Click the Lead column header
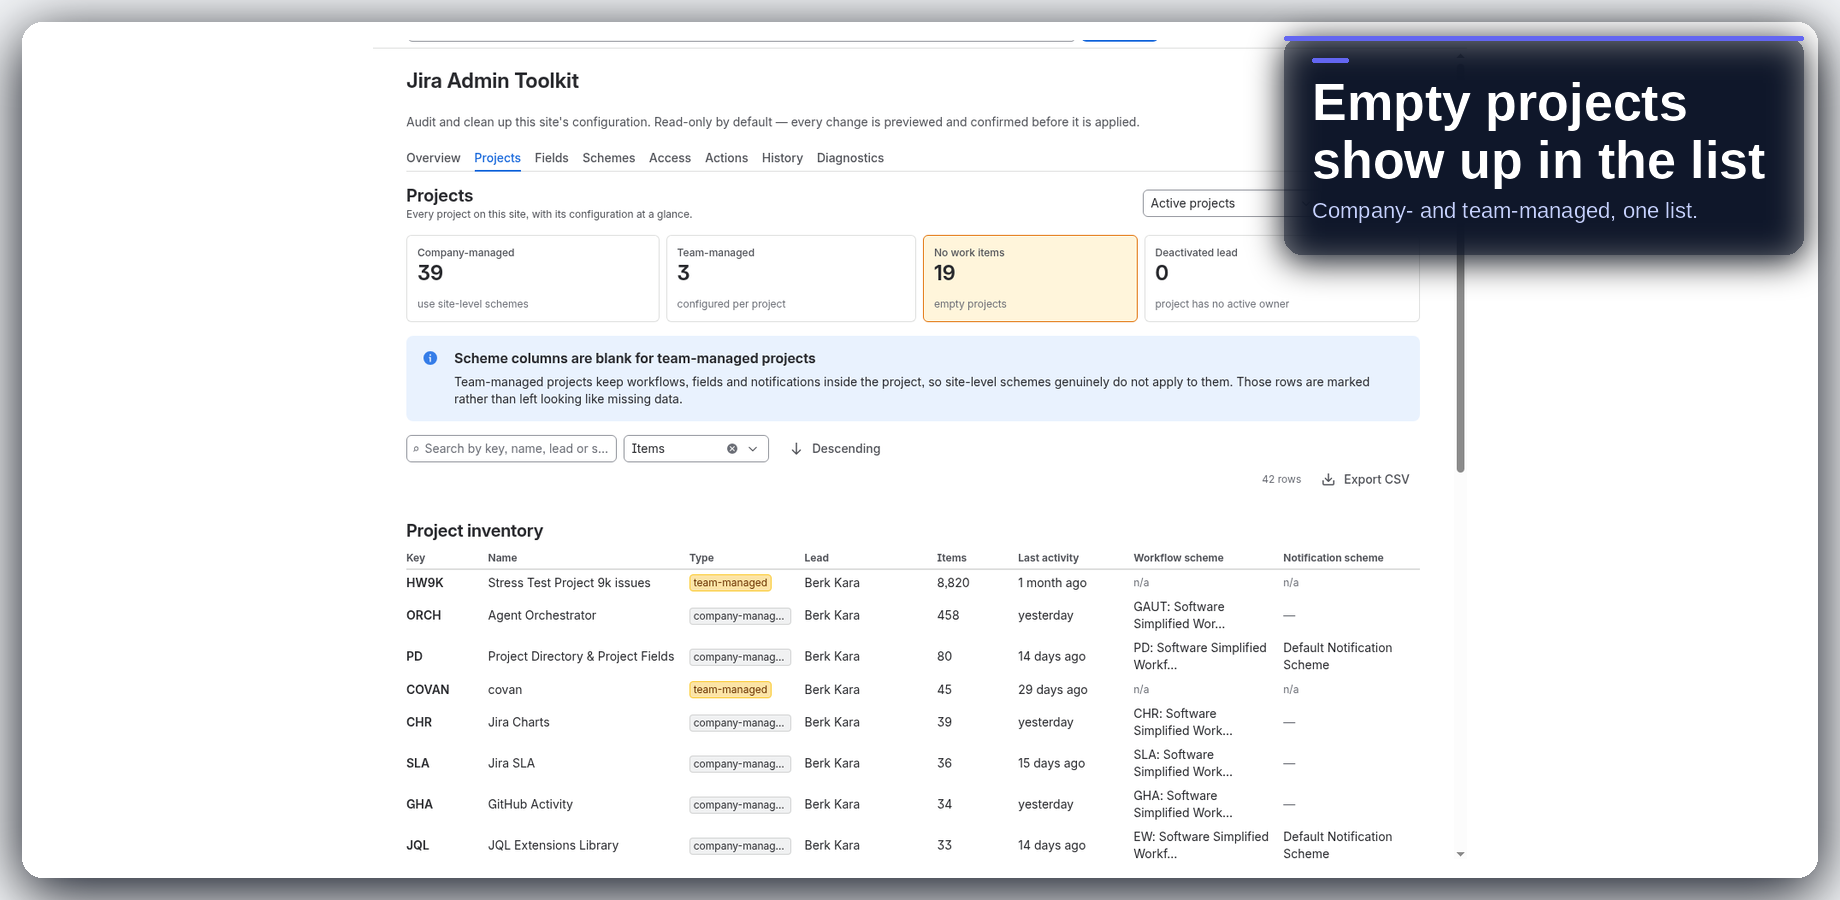The height and width of the screenshot is (900, 1840). tap(816, 558)
